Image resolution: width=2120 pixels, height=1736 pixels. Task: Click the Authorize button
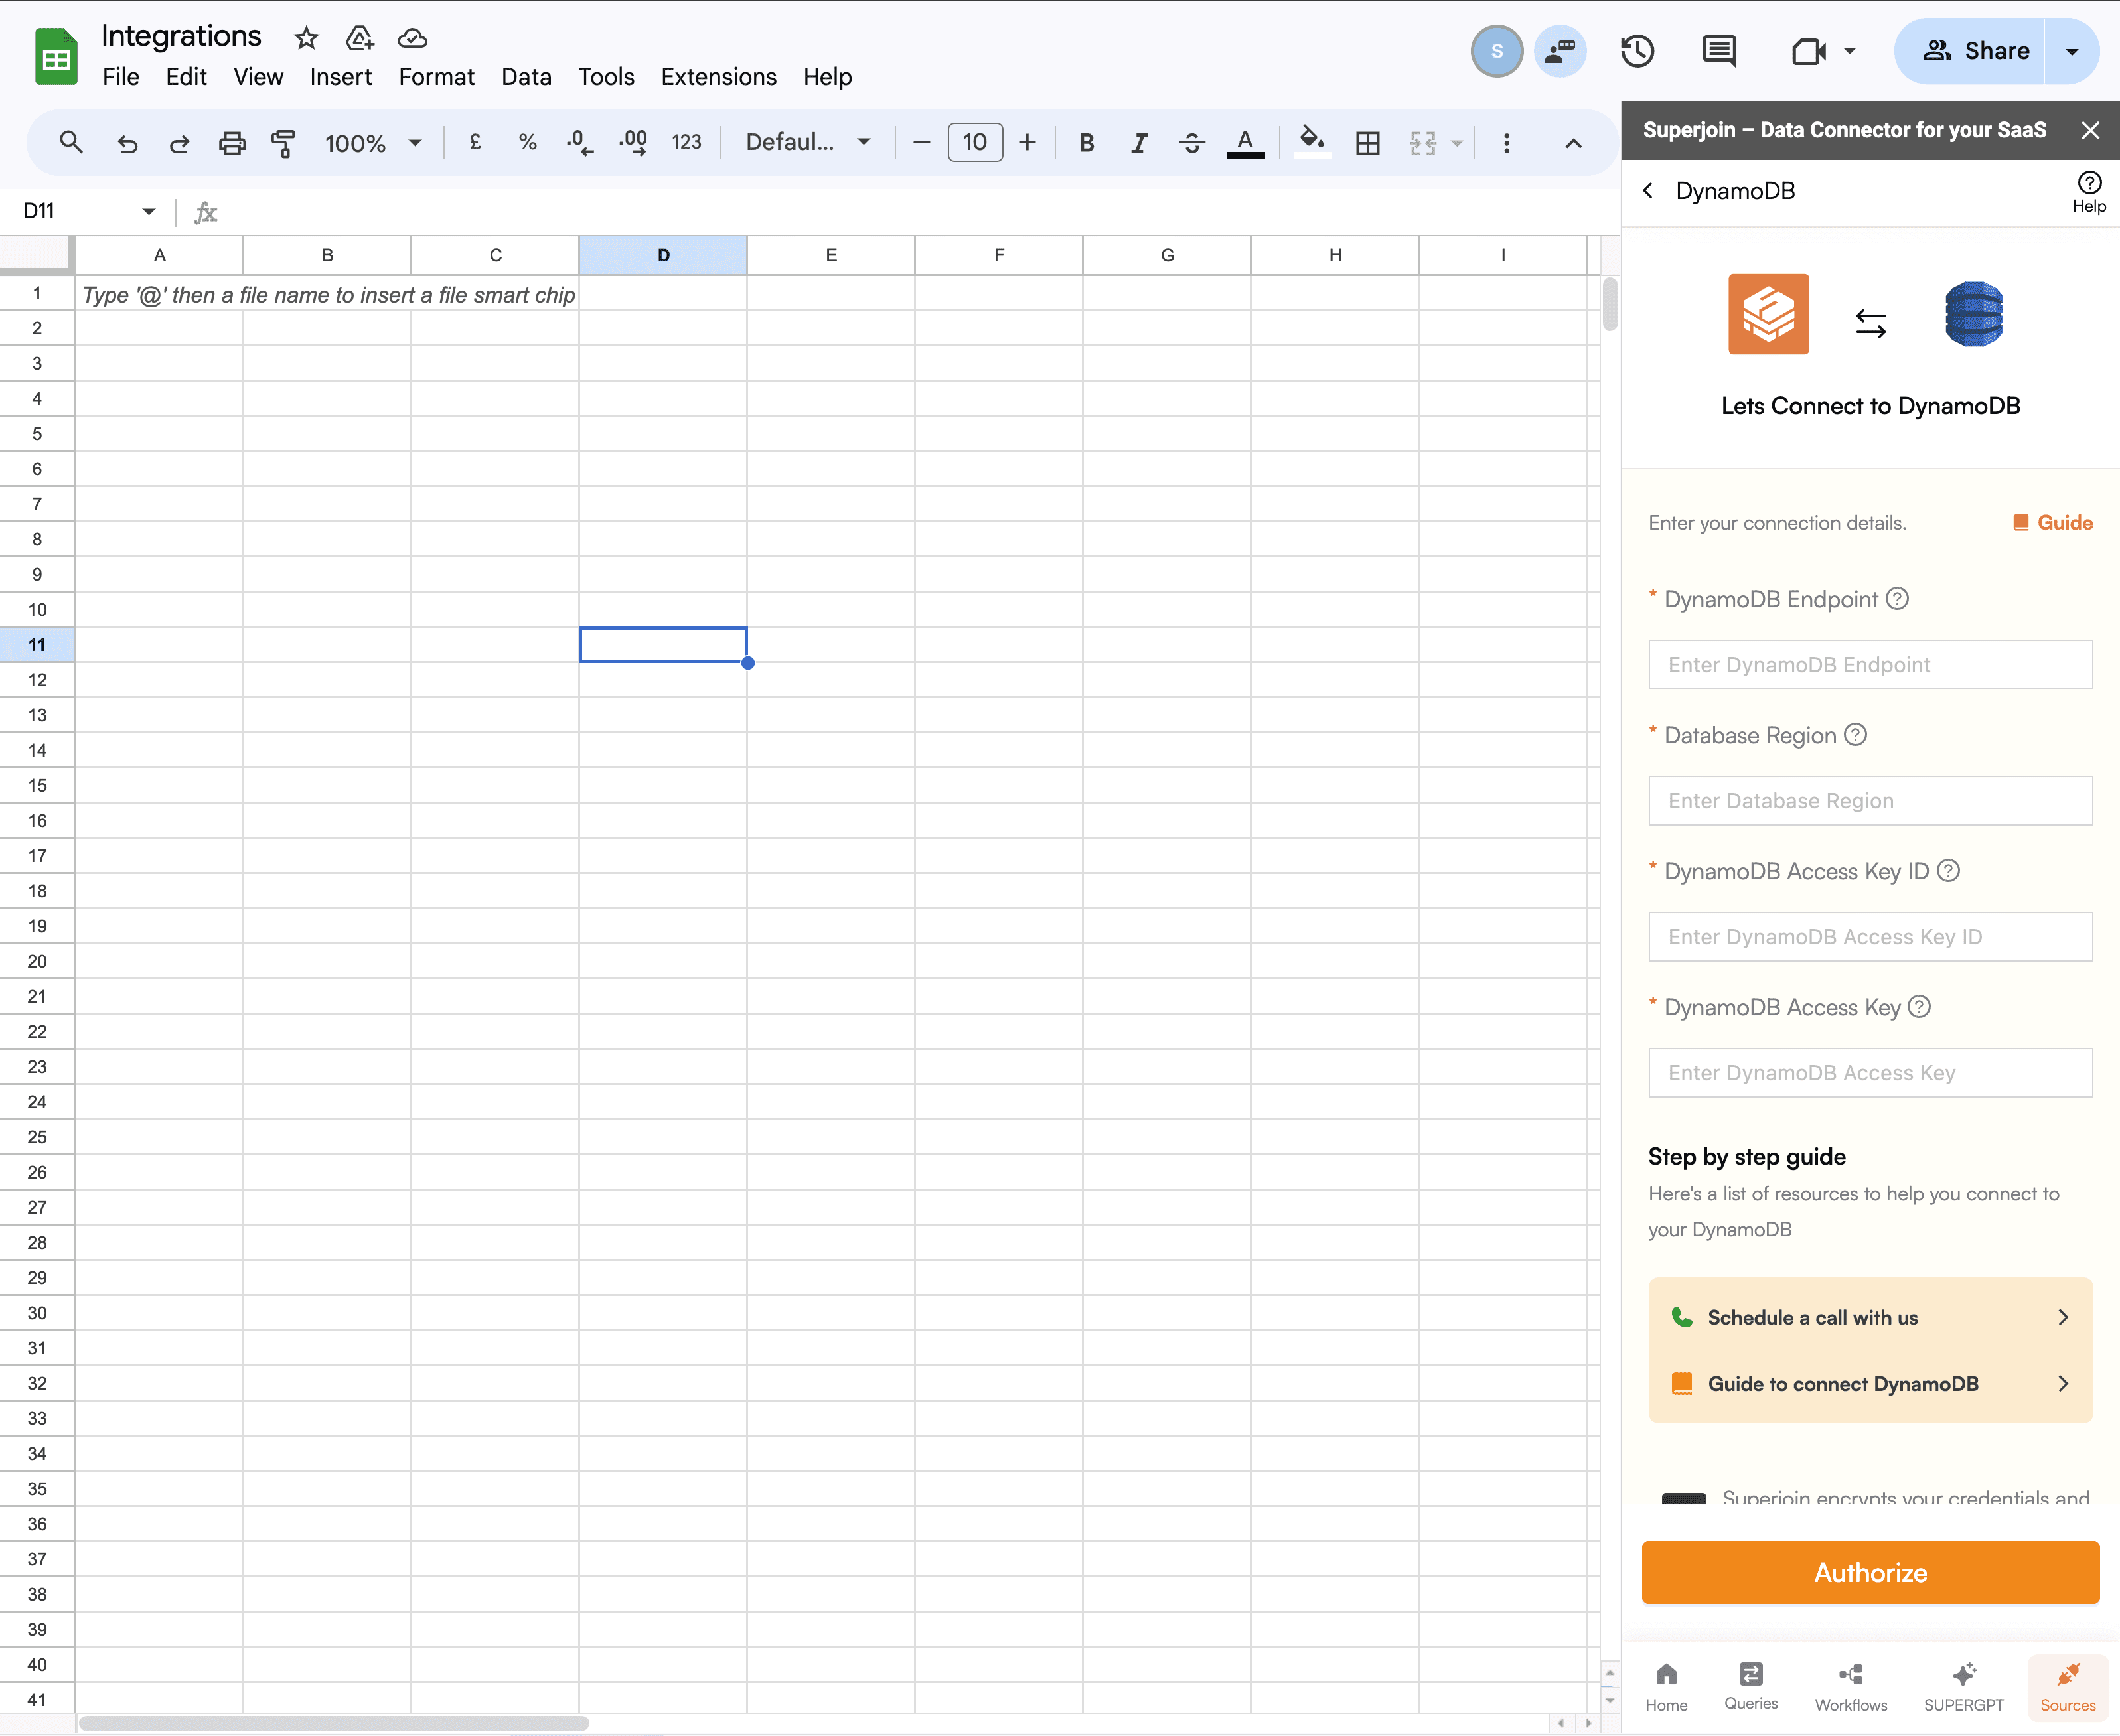1870,1572
